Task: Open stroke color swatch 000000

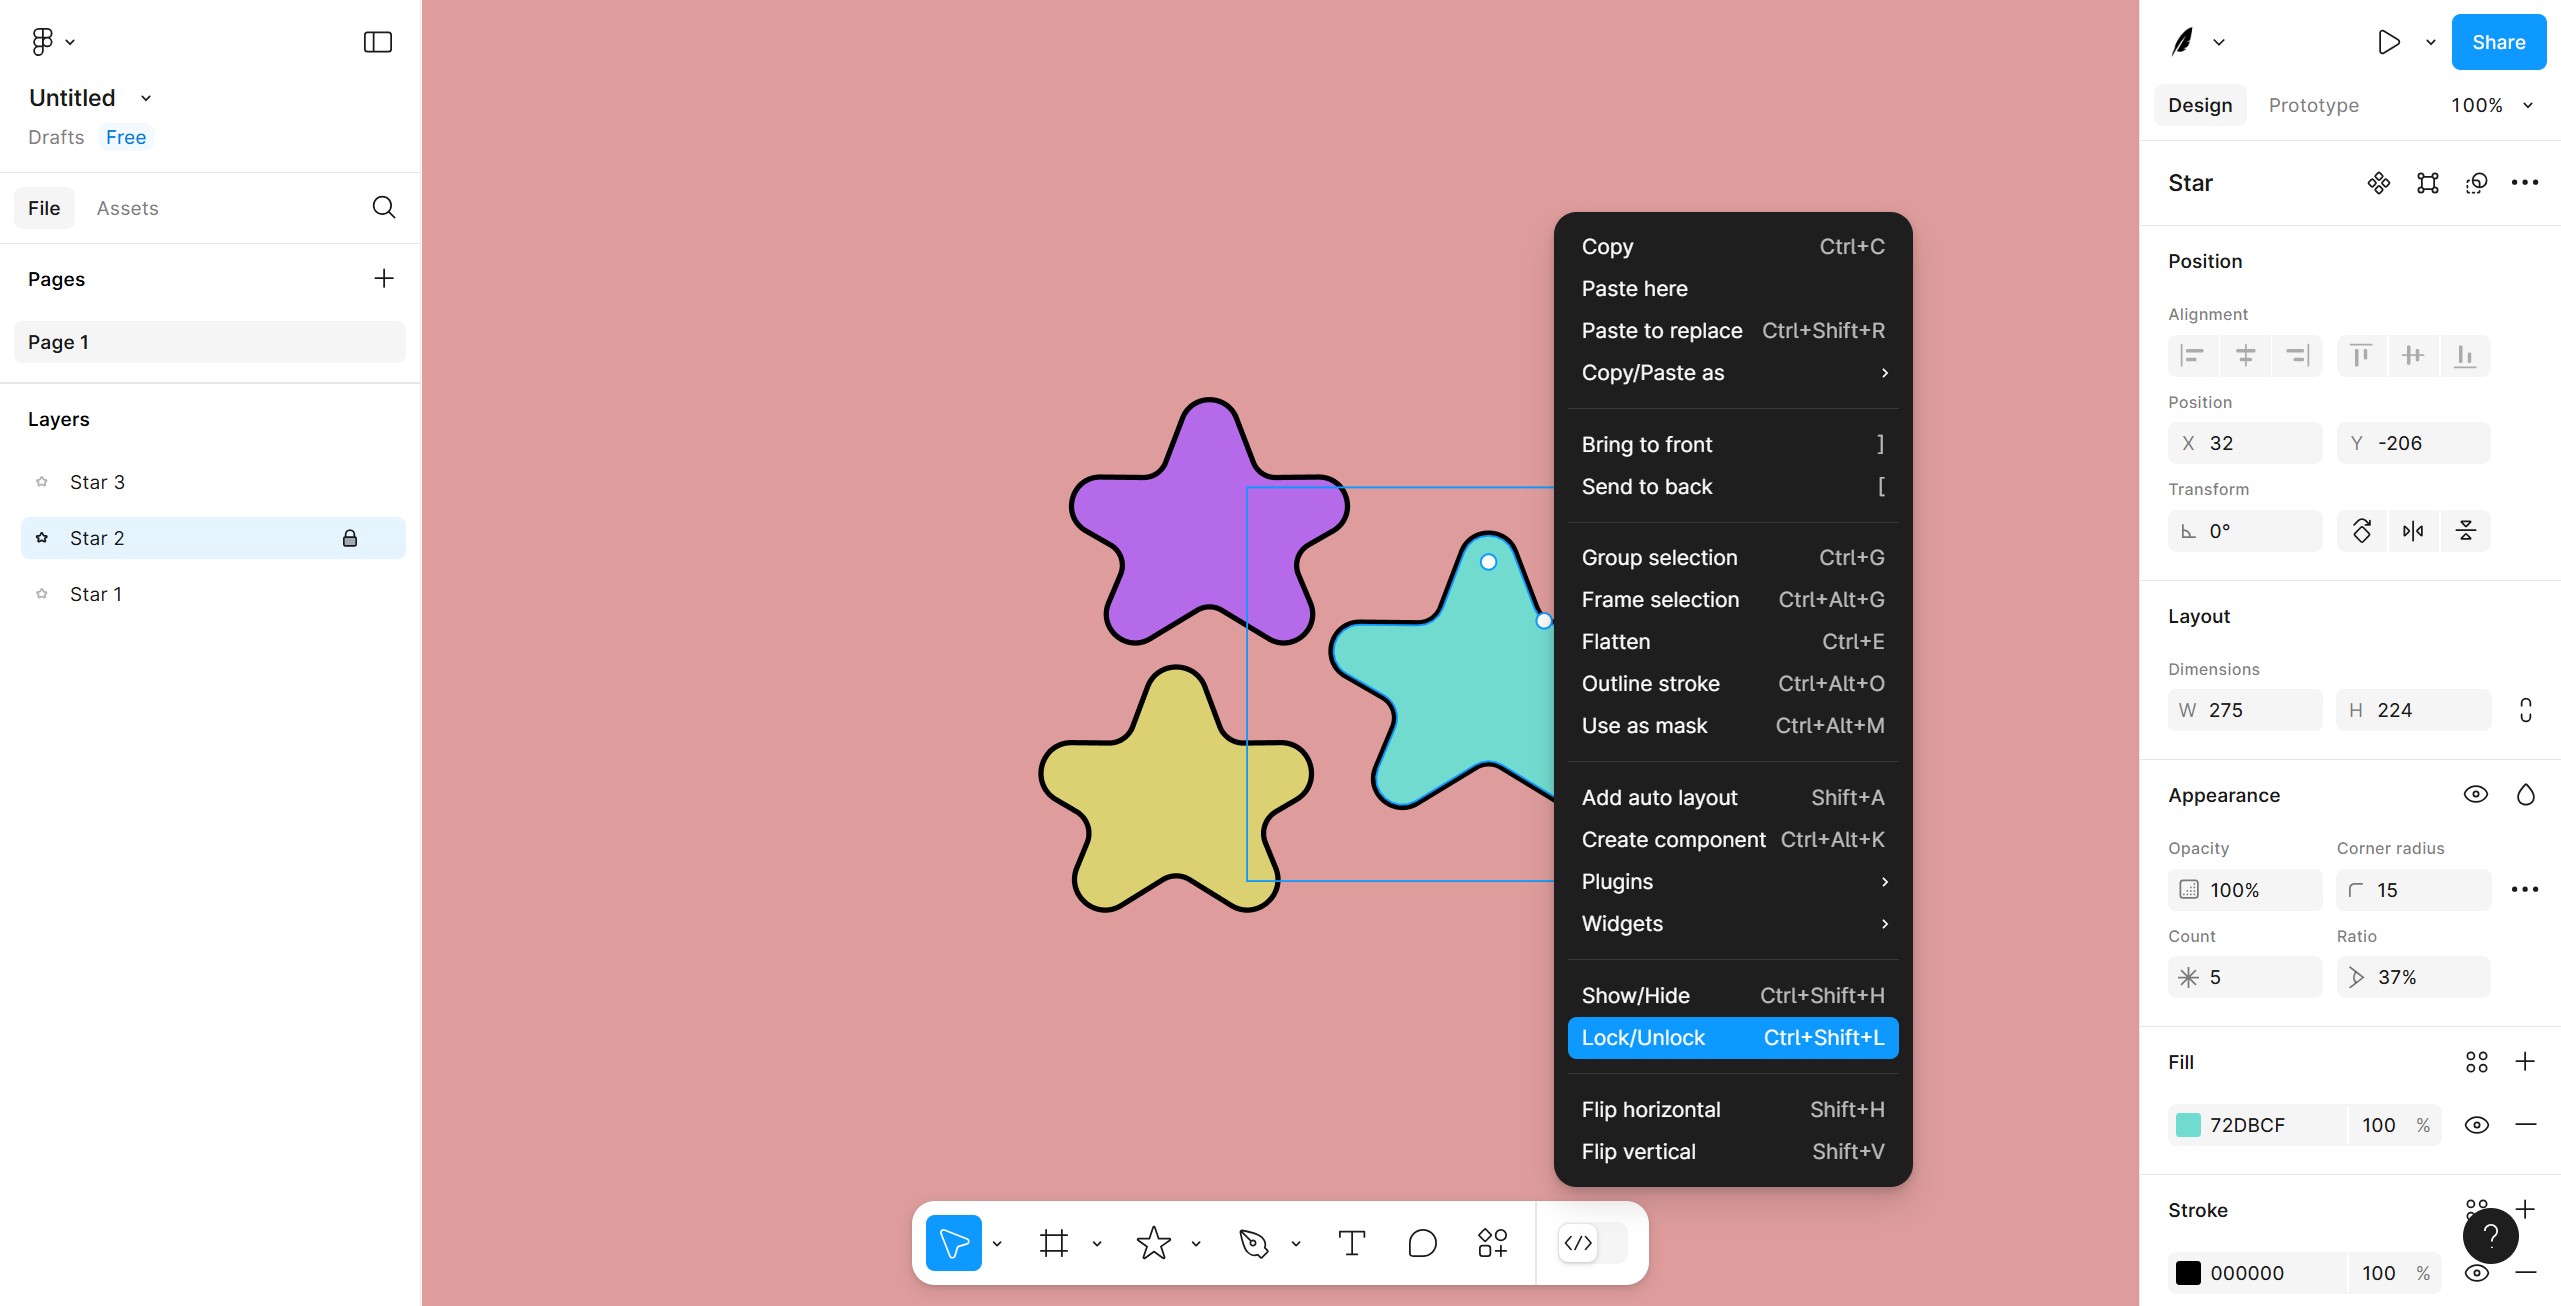Action: coord(2188,1273)
